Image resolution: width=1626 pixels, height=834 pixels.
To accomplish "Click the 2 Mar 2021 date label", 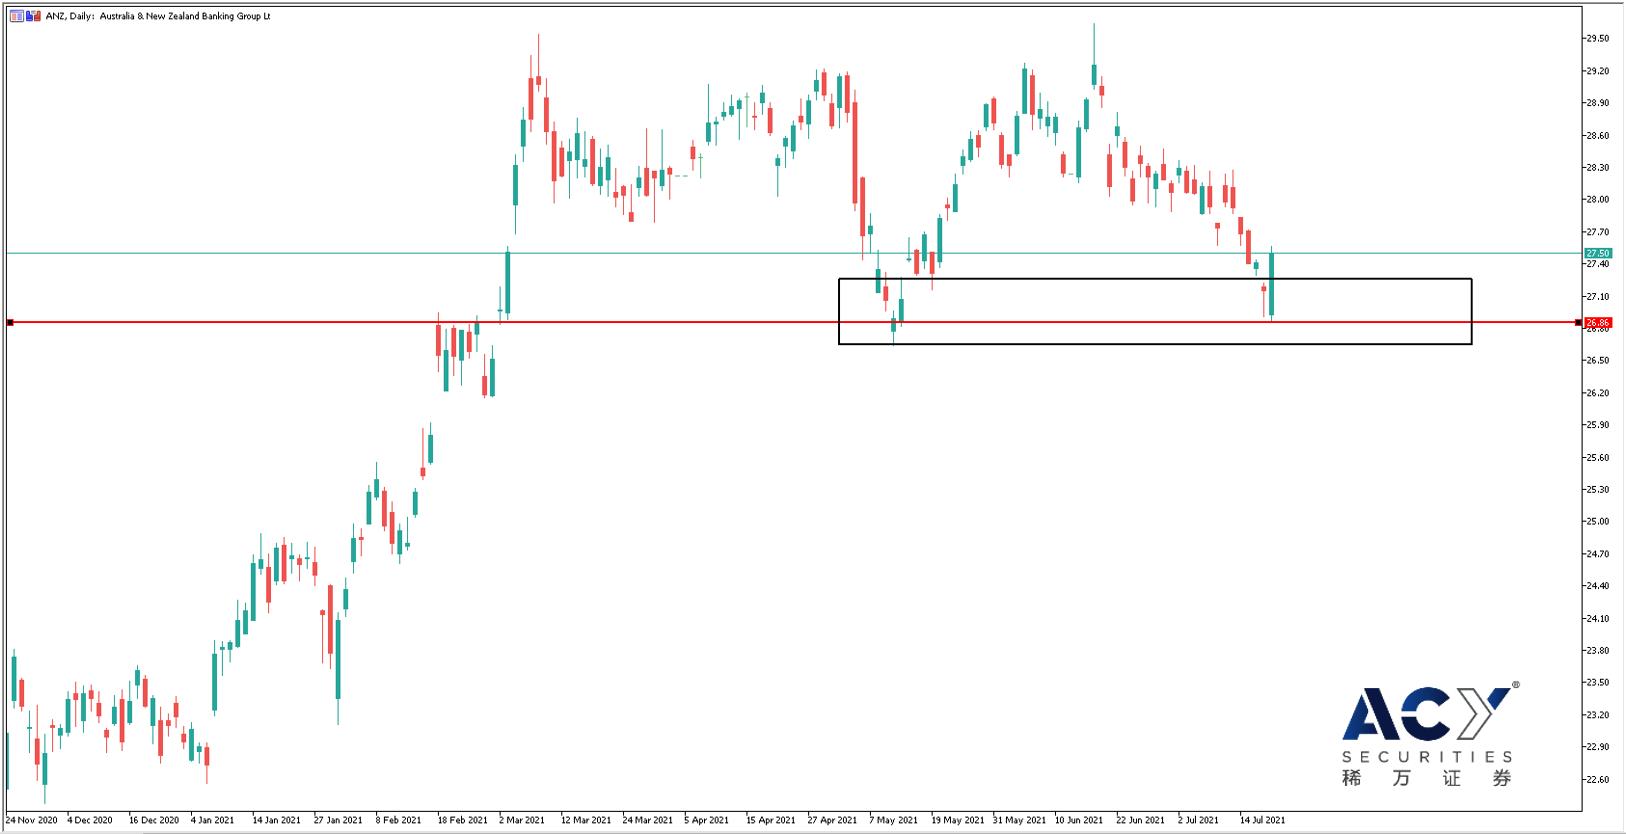I will point(522,820).
